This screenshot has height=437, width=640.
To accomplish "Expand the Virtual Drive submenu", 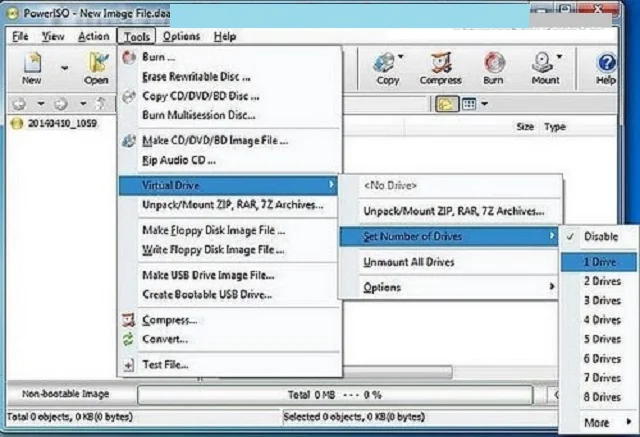I will point(228,186).
